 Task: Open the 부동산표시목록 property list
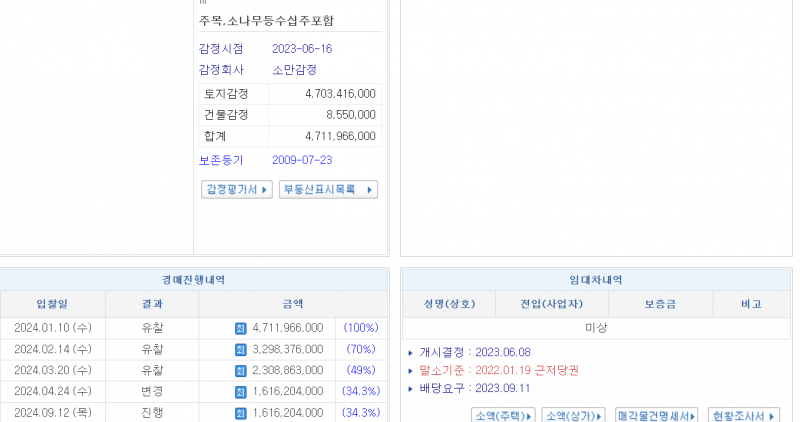click(328, 189)
